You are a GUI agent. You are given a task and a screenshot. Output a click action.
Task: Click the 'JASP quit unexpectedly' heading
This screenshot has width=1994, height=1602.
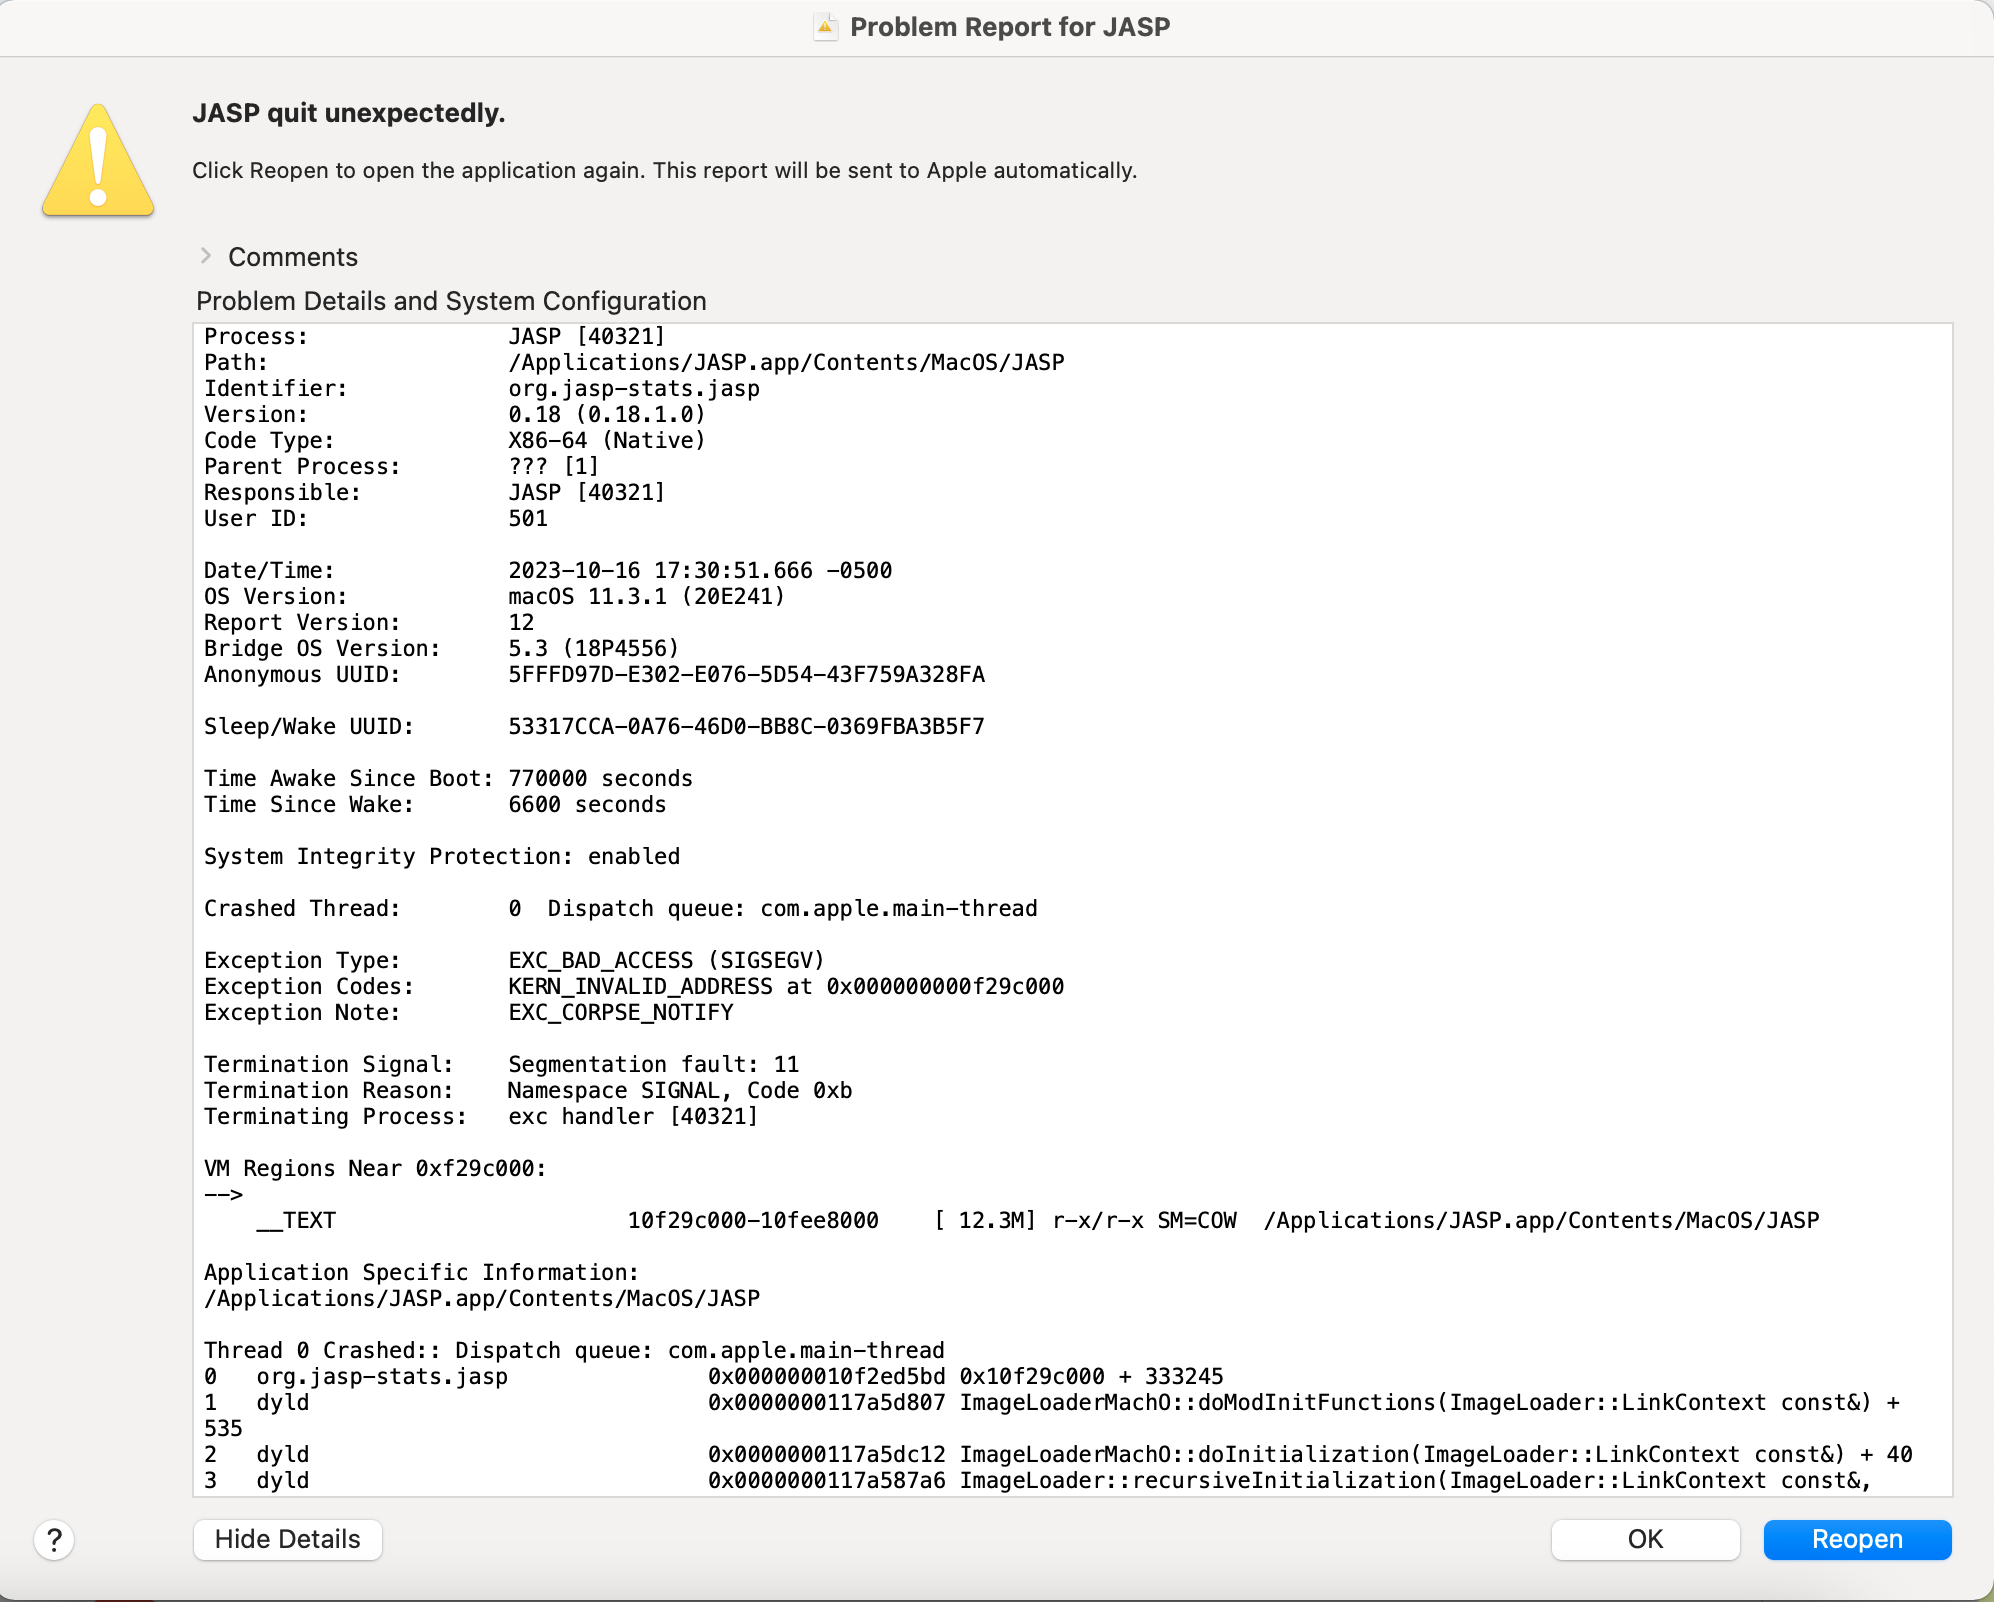[x=349, y=113]
